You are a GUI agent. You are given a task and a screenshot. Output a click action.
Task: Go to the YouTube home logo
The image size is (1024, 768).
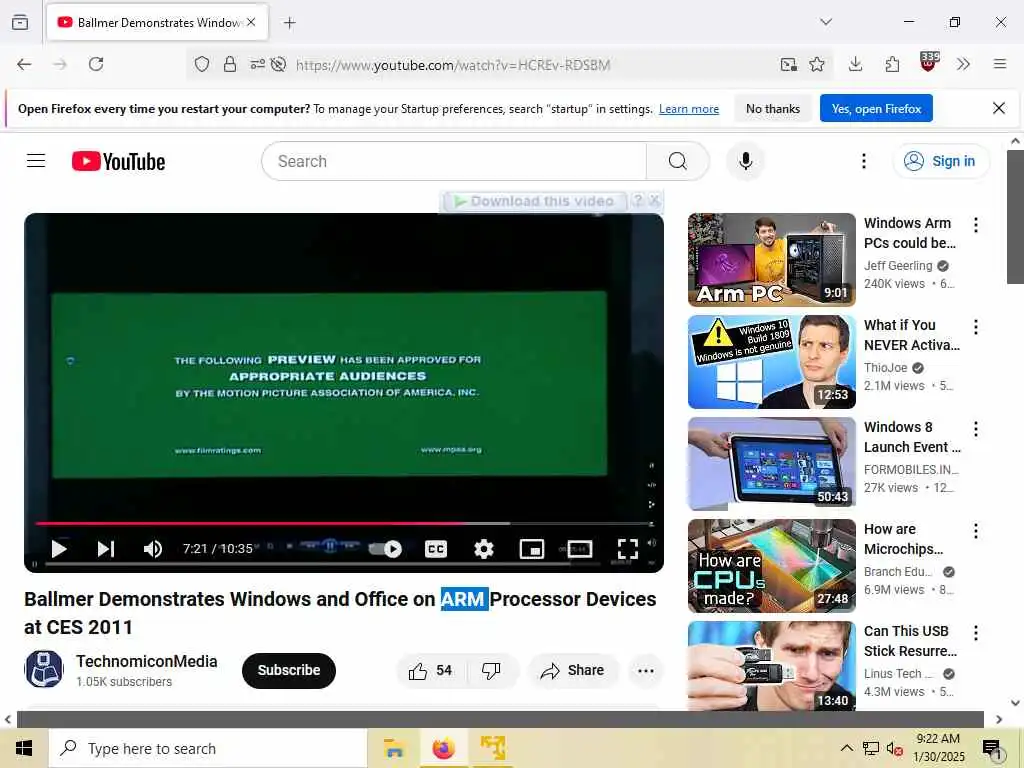[x=118, y=161]
